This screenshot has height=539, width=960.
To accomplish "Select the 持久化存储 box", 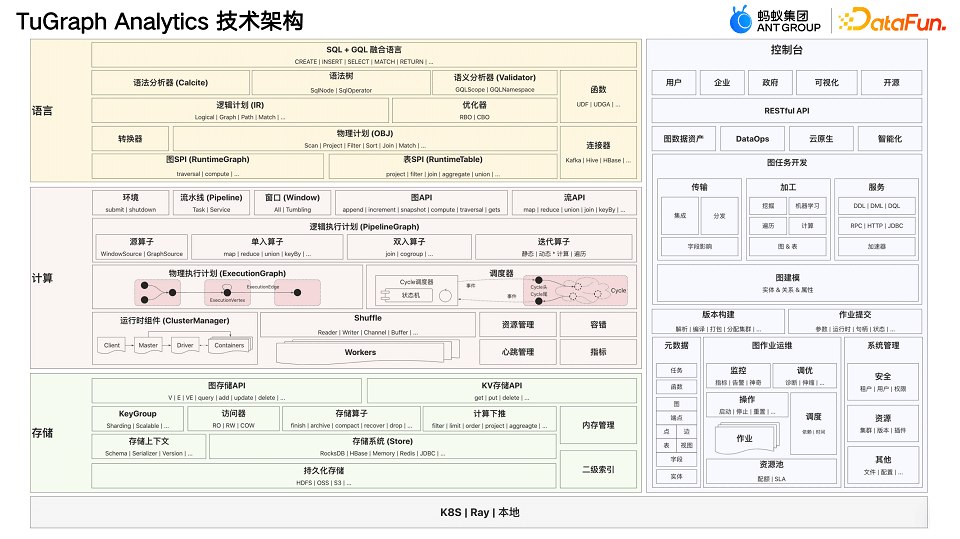I will coord(324,476).
